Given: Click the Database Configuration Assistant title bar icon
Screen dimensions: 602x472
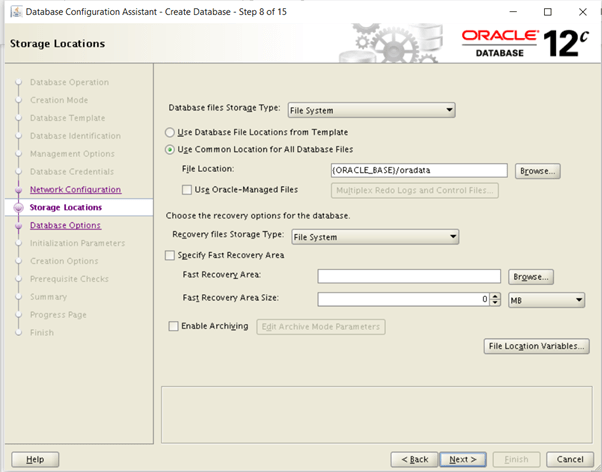Looking at the screenshot, I should (x=12, y=11).
